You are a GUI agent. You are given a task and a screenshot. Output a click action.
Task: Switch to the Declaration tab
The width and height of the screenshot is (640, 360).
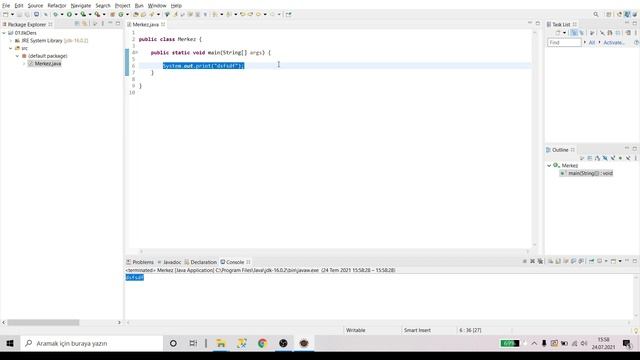200,262
